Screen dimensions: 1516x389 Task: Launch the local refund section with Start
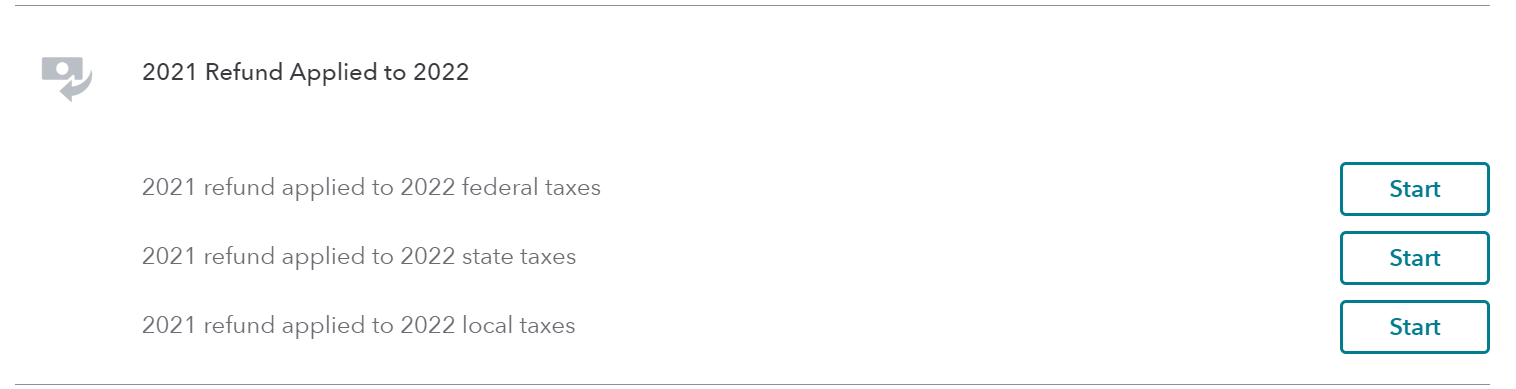point(1414,327)
